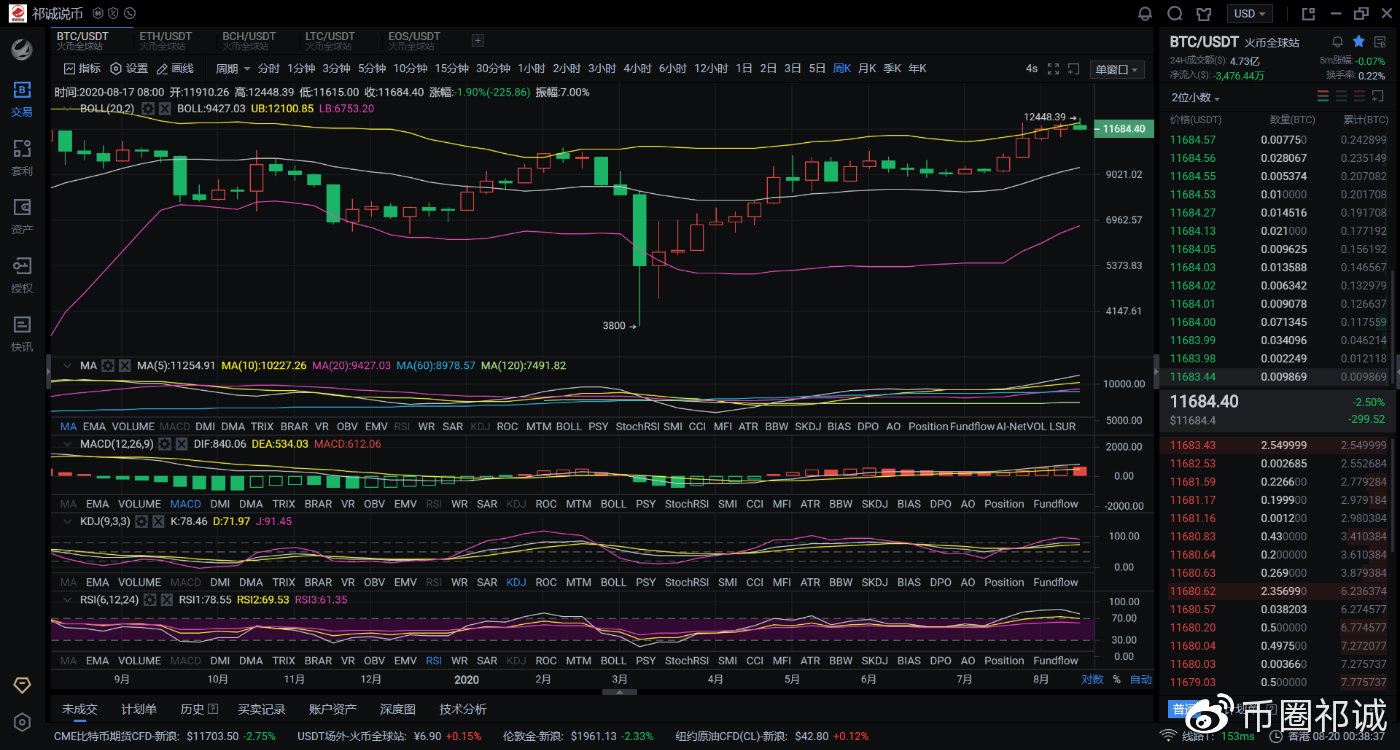Collapse the RSI indicator panel
The image size is (1400, 750).
pyautogui.click(x=68, y=599)
